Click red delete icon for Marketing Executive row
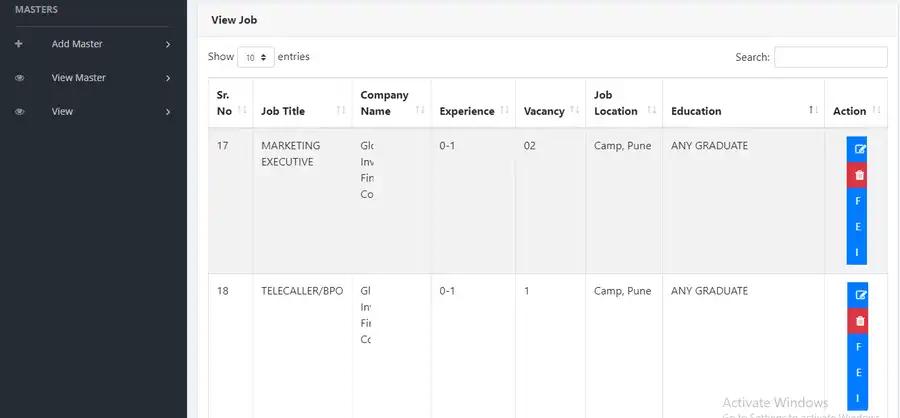 click(859, 175)
